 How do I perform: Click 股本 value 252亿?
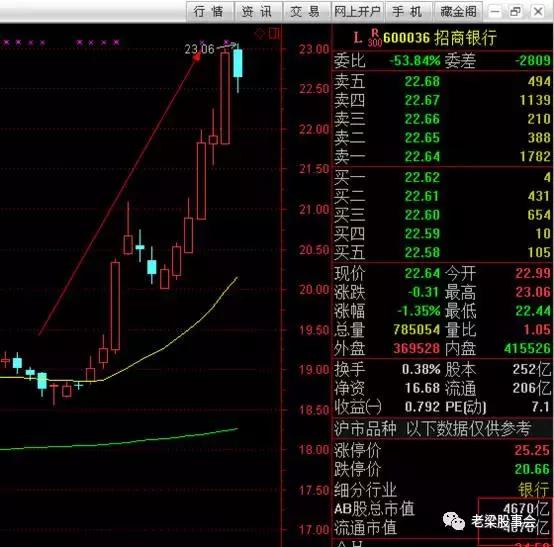click(532, 369)
